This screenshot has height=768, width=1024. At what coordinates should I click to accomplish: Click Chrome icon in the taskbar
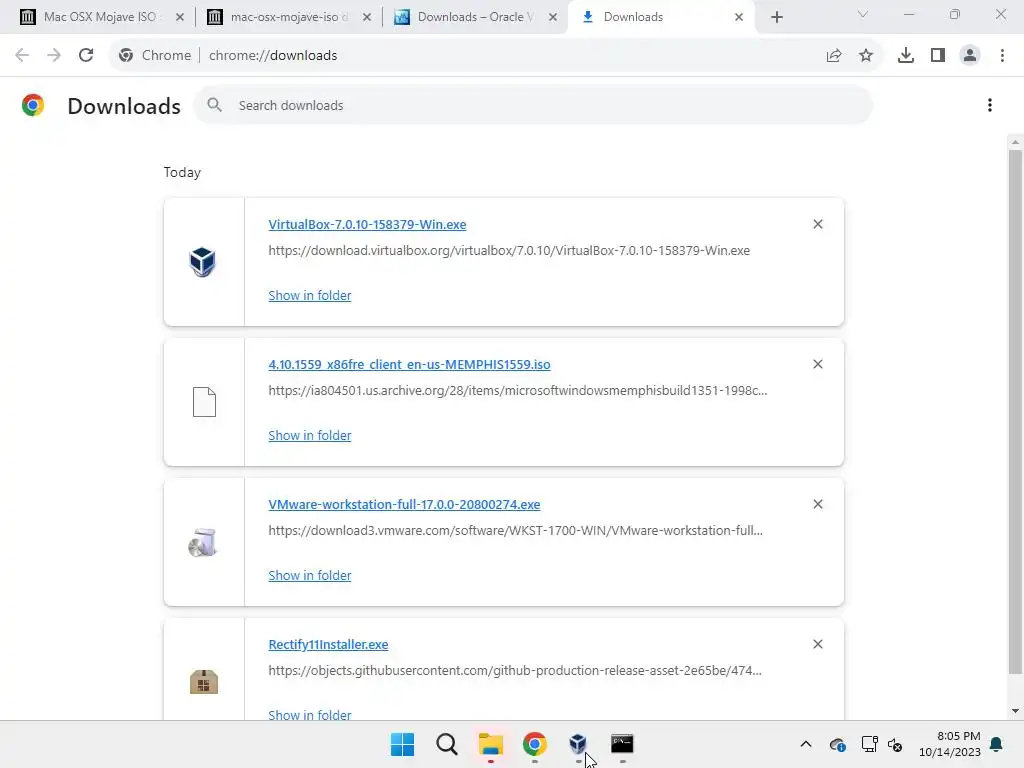tap(534, 744)
